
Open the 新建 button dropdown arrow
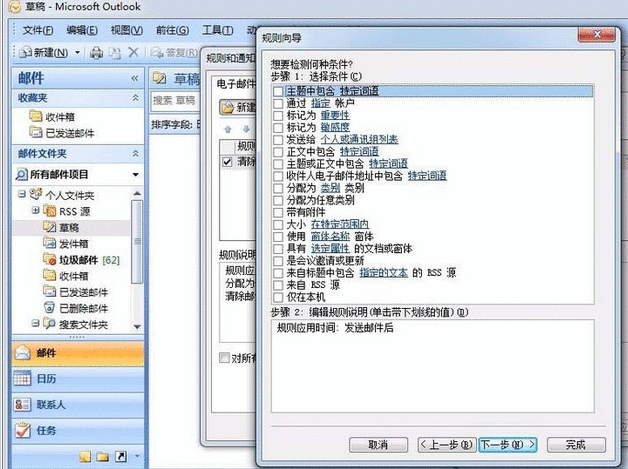coord(78,52)
